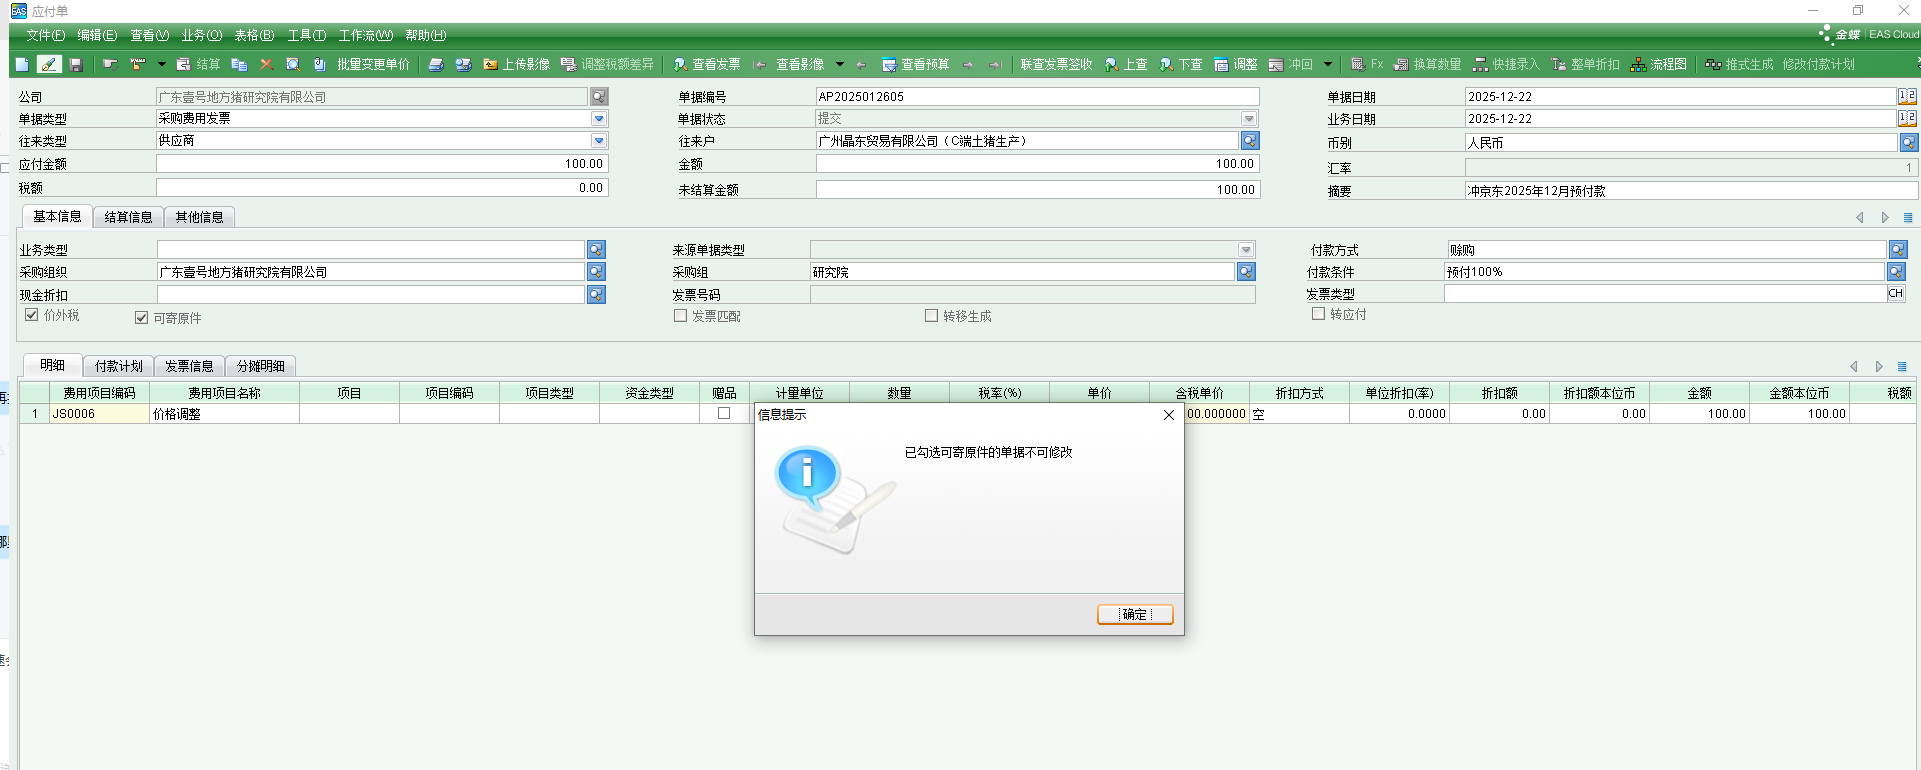This screenshot has width=1921, height=770.
Task: Click 联查发票签收 toolbar button
Action: (1055, 64)
